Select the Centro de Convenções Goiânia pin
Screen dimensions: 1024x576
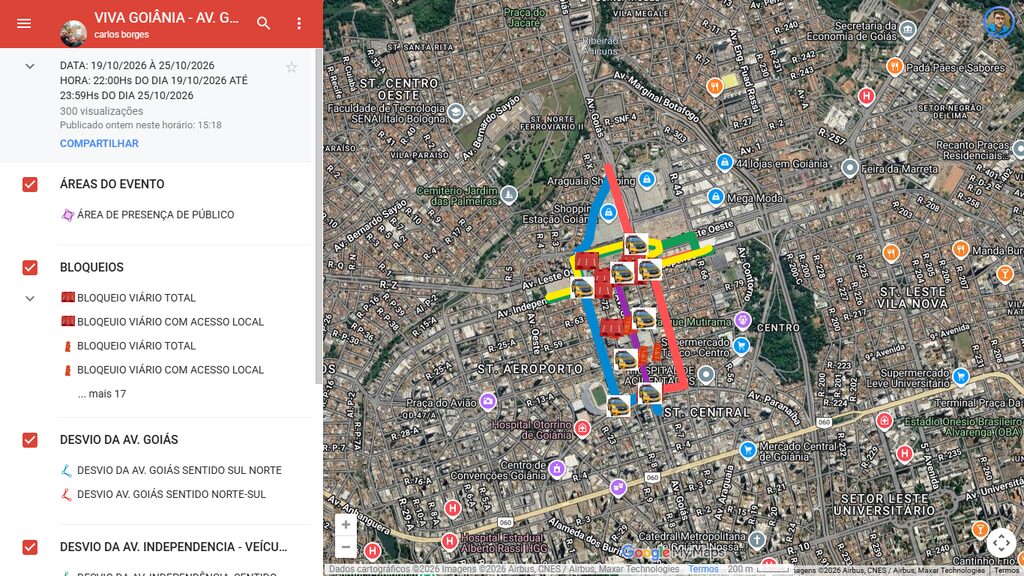556,468
